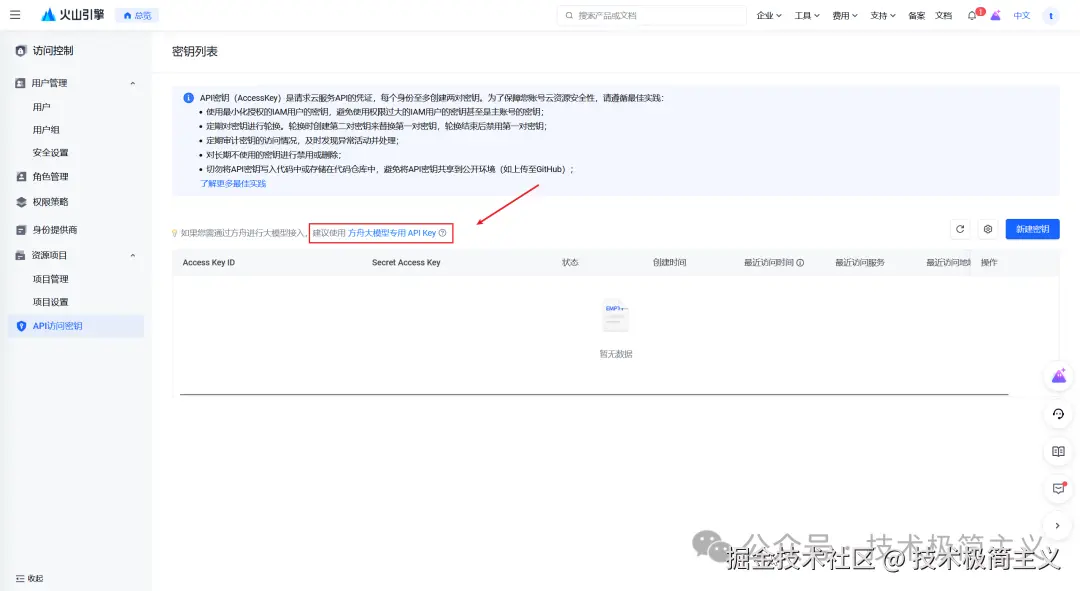Image resolution: width=1080 pixels, height=591 pixels.
Task: Open the 方舟大模型专用 API Key link
Action: point(391,233)
